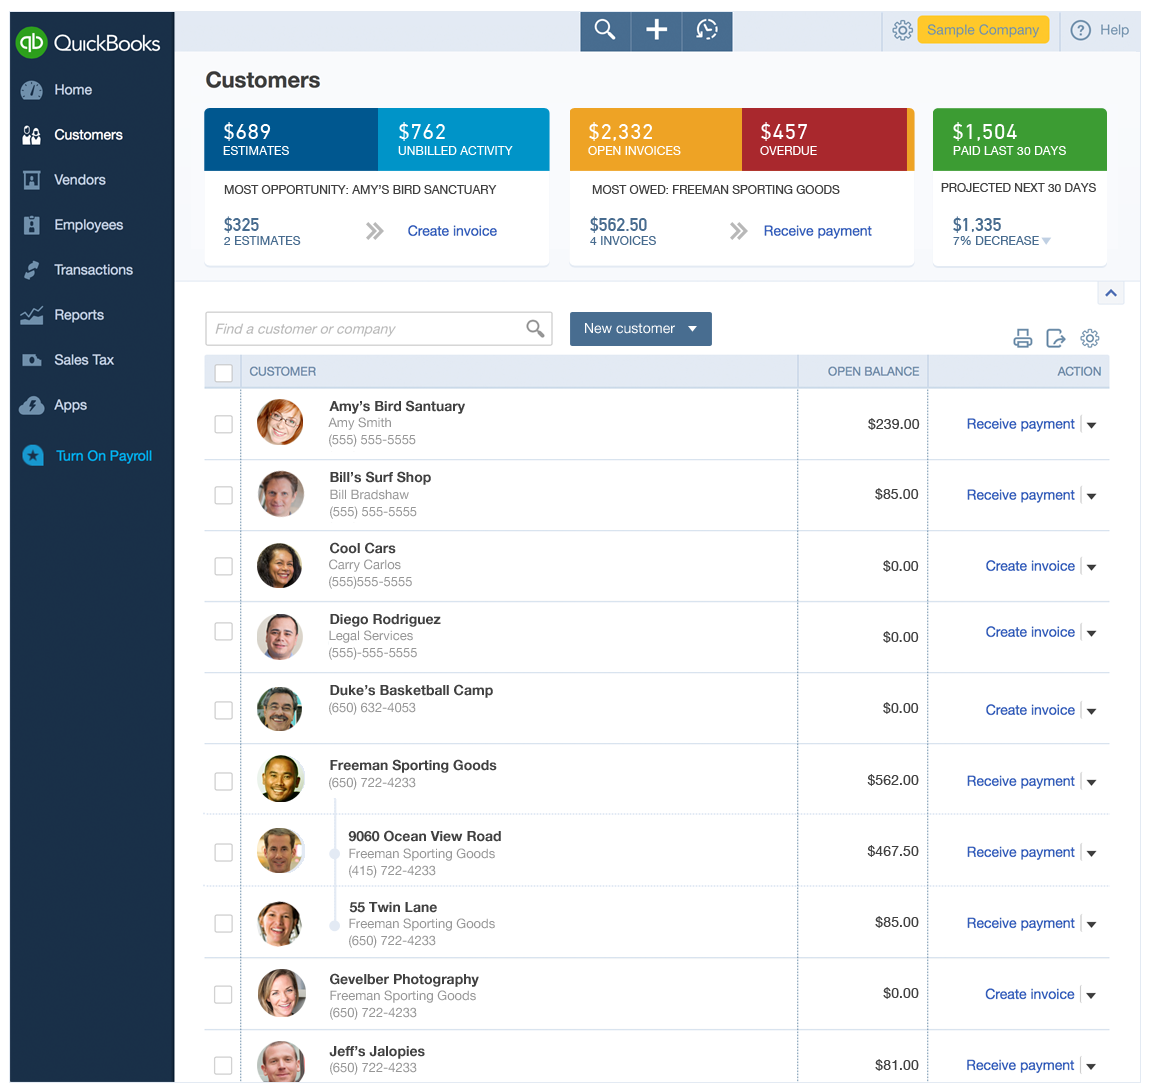Filter by the $457 Overdue red bar
The height and width of the screenshot is (1092, 1150).
tap(824, 139)
